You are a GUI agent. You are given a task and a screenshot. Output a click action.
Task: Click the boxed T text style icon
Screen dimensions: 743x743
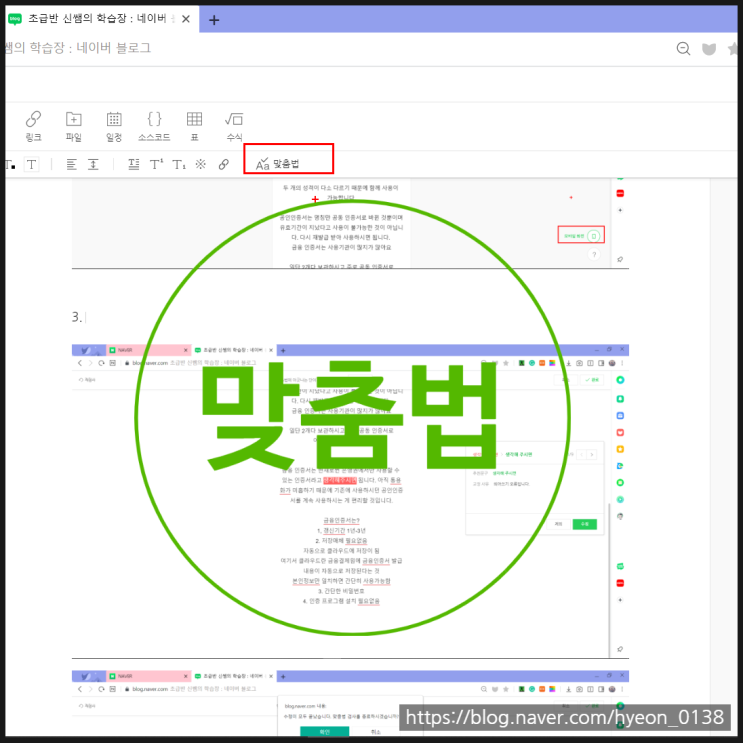pyautogui.click(x=31, y=164)
